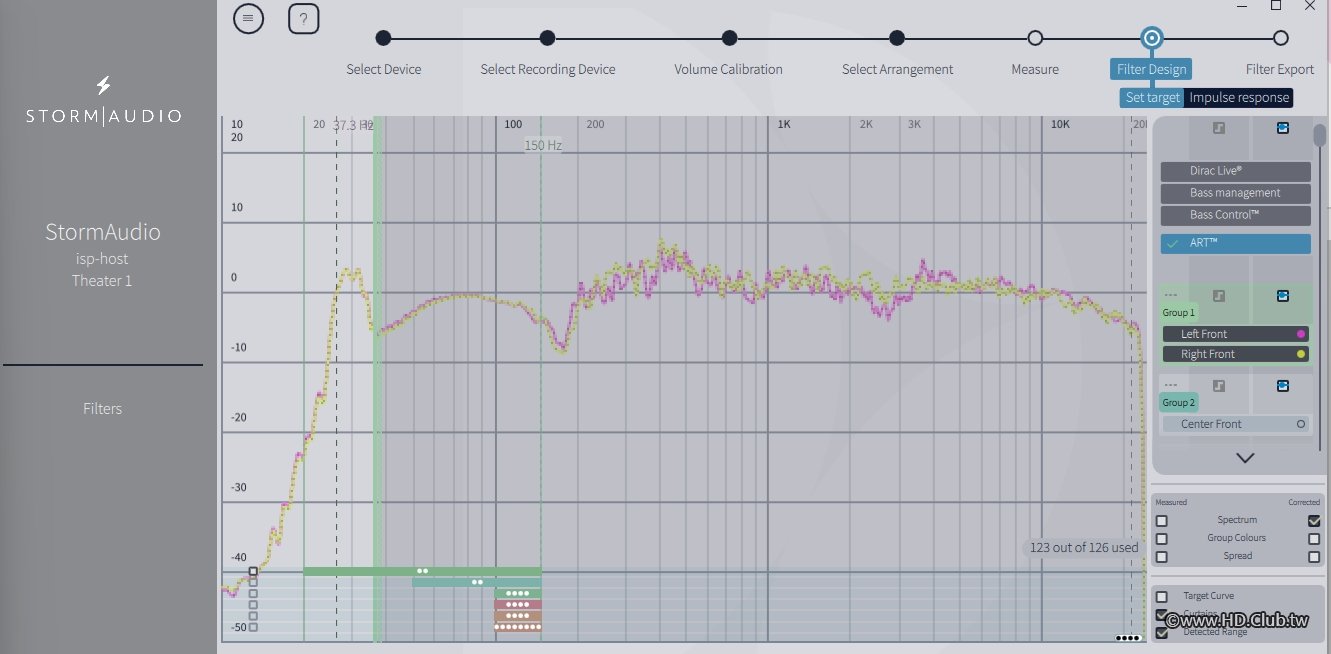Toggle the top ART range row checkbox
This screenshot has height=654, width=1331.
(x=253, y=572)
